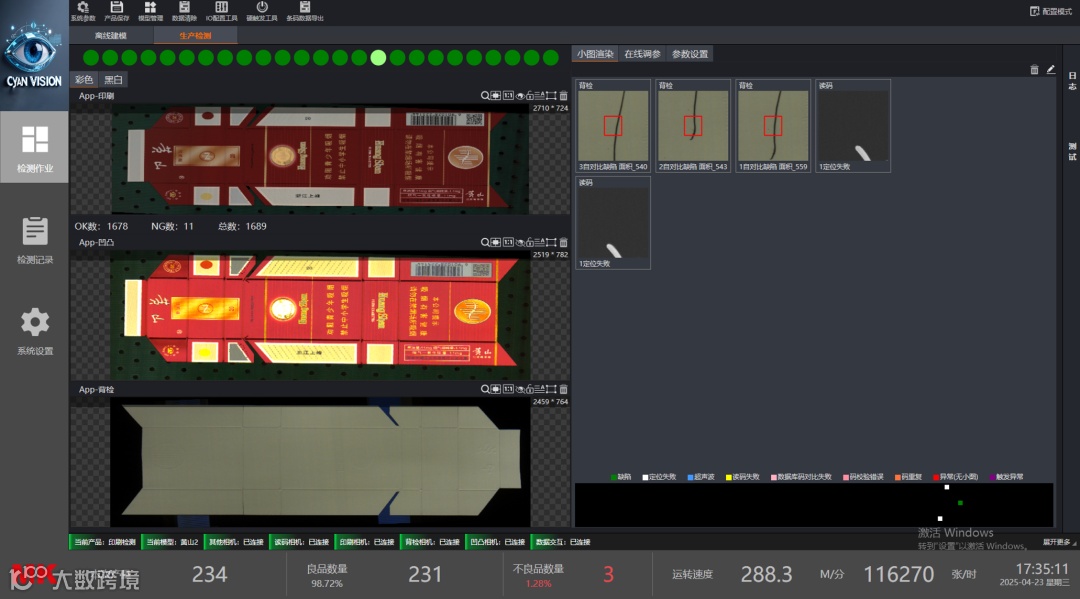1080x599 pixels.
Task: Click 背检相机: 已连接 status entry
Action: point(431,542)
